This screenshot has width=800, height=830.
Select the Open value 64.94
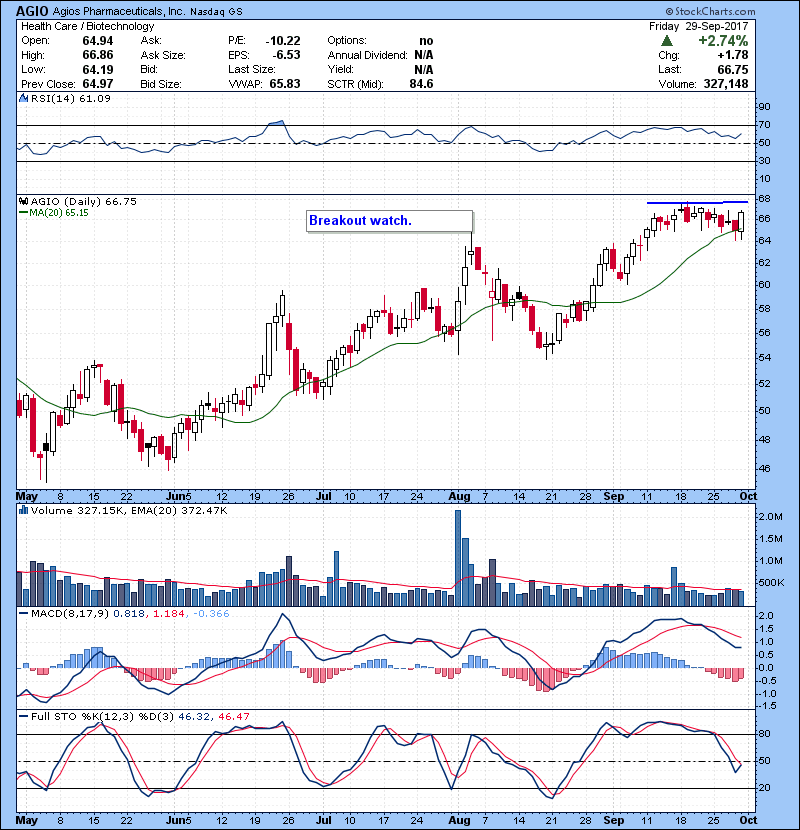[x=97, y=41]
